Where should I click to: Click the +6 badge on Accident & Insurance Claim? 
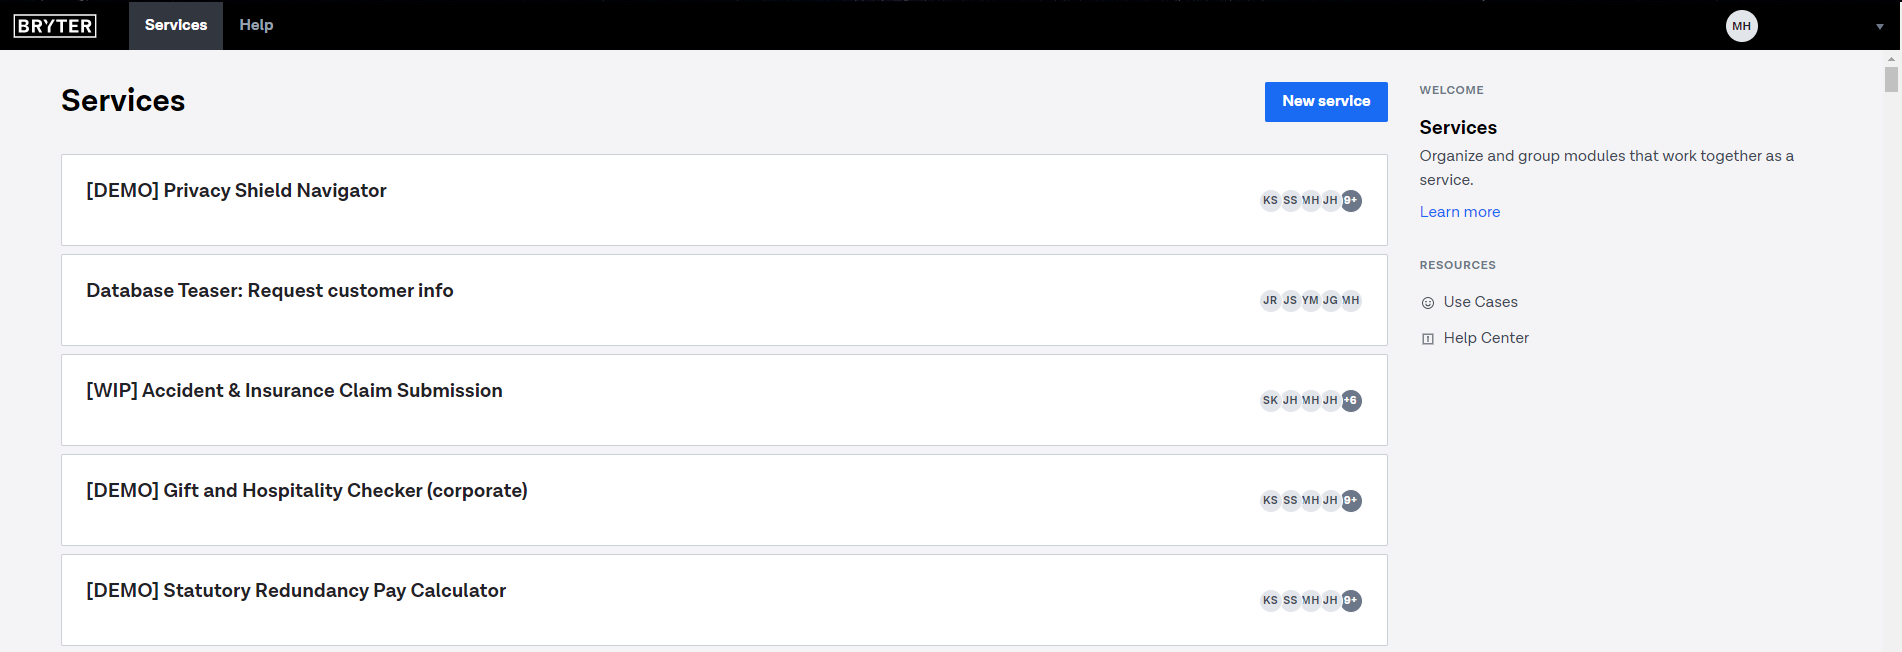coord(1351,400)
